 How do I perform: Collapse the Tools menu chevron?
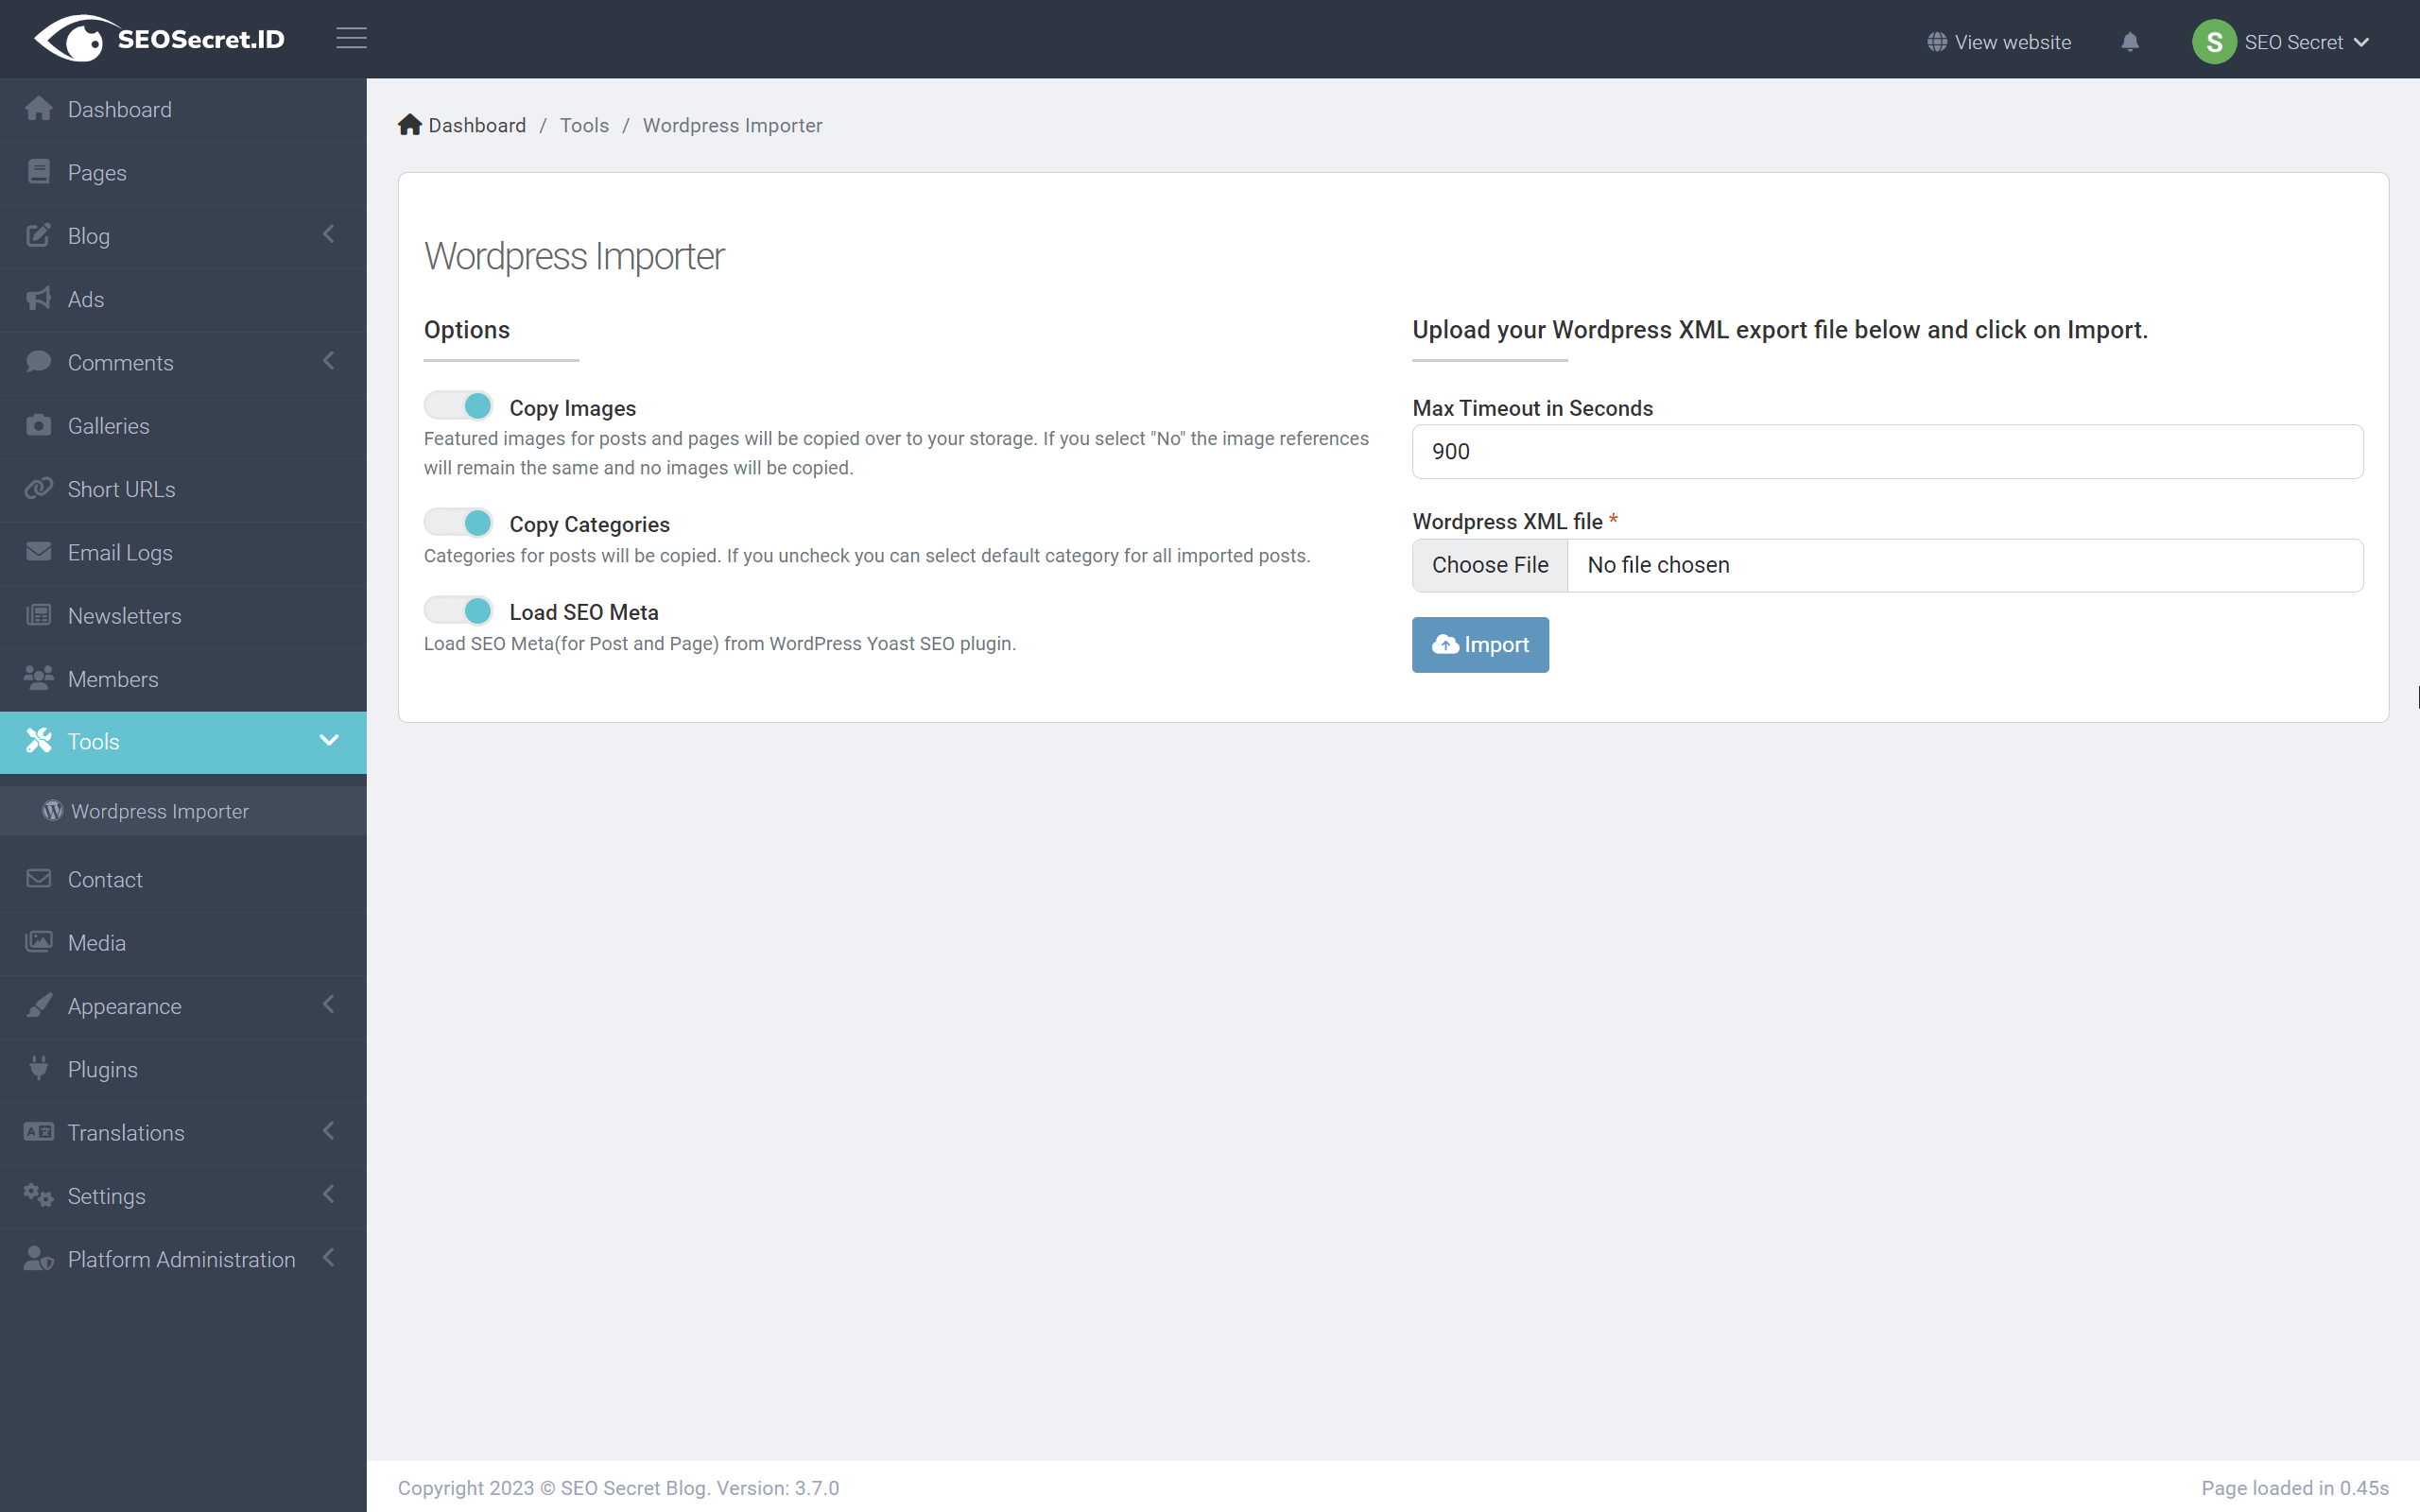pyautogui.click(x=328, y=741)
